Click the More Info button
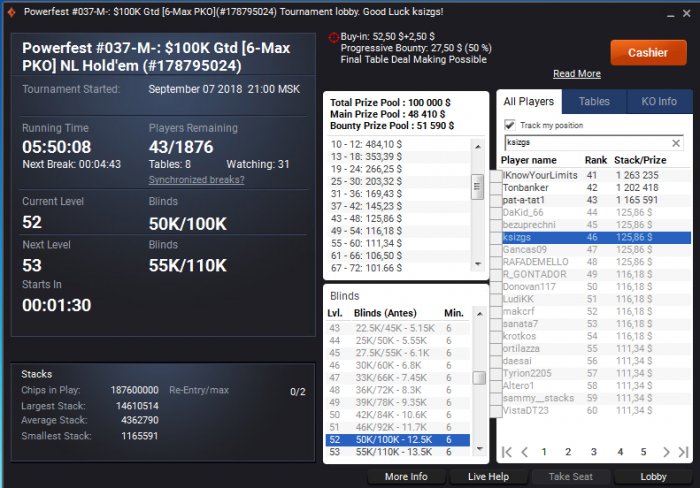 click(406, 477)
